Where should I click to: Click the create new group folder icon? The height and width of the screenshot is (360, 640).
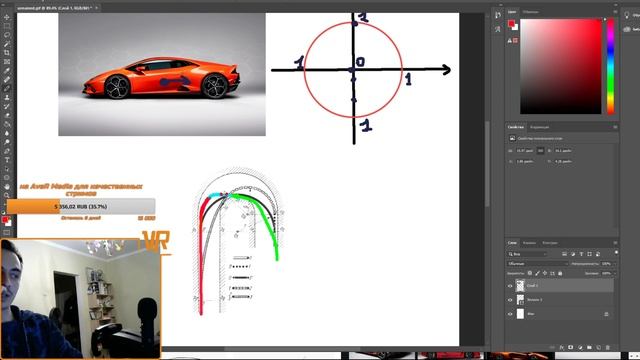point(589,347)
